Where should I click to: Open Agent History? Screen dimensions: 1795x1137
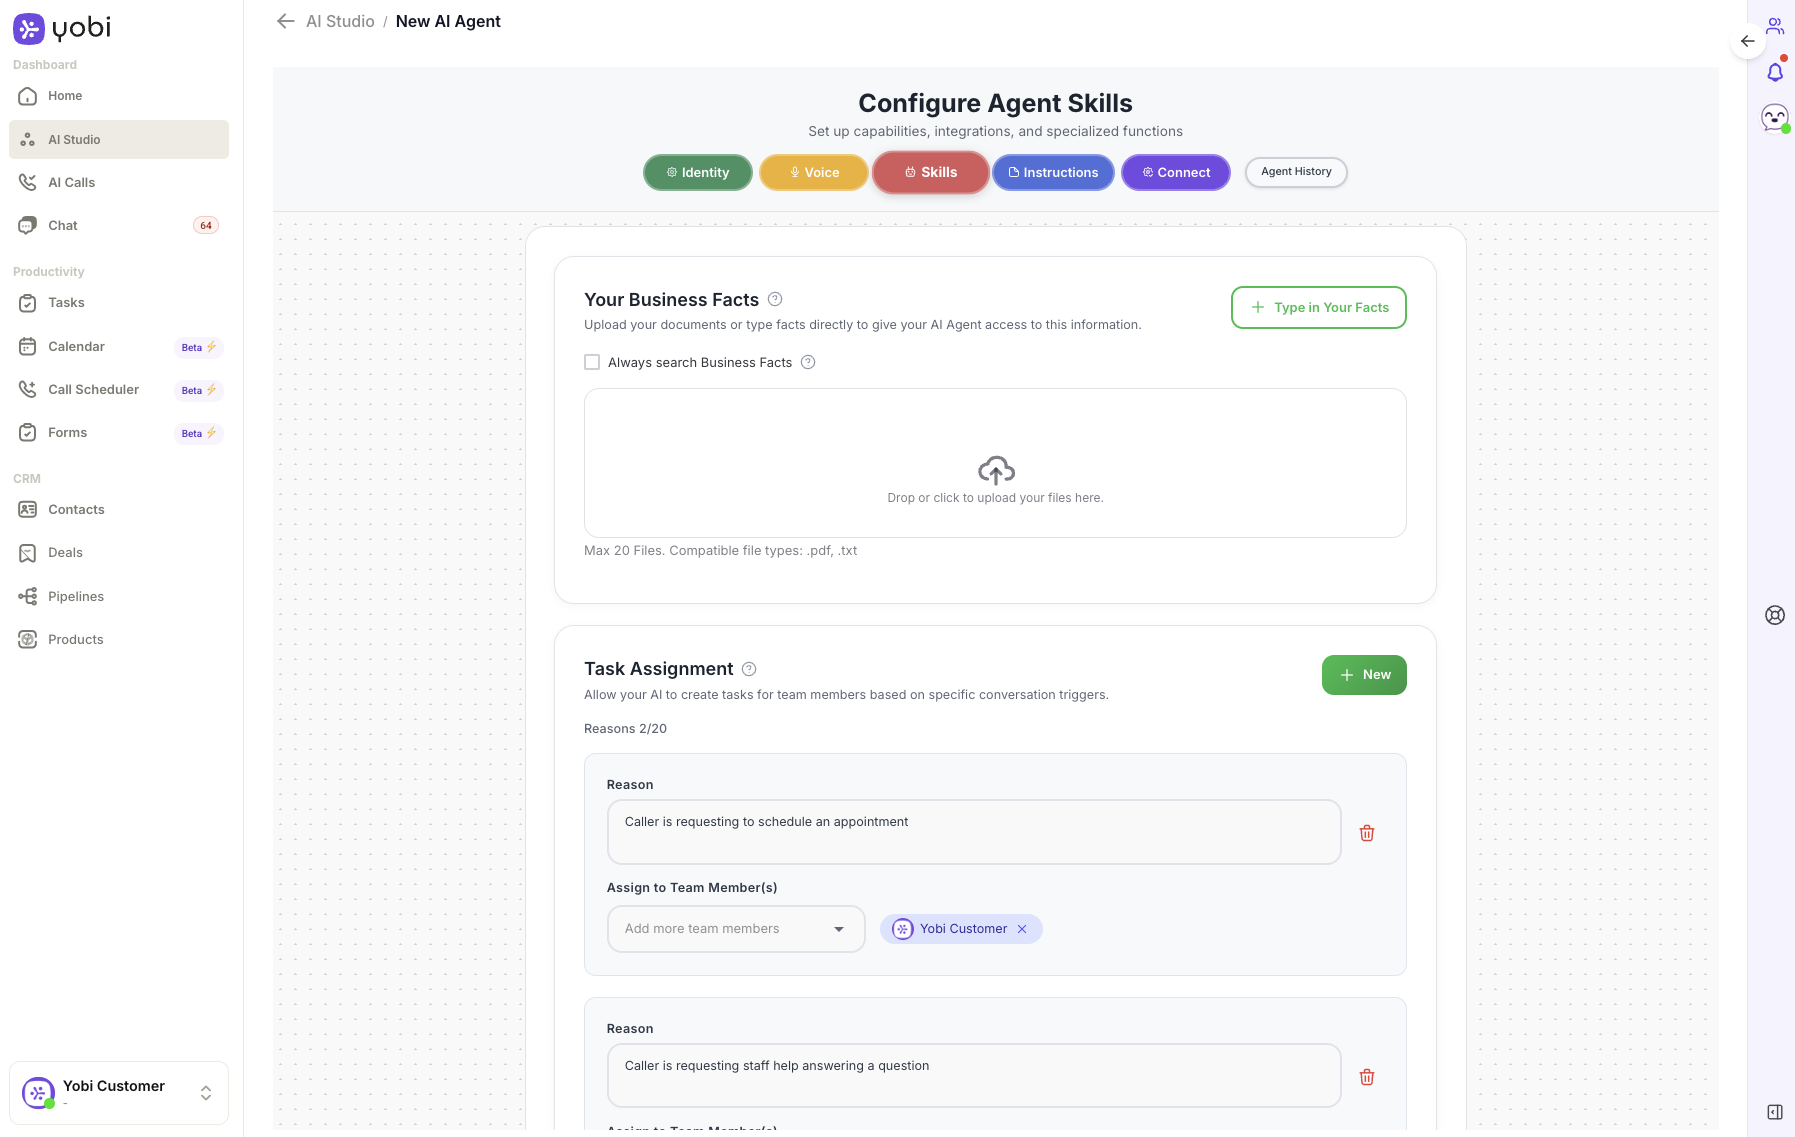1296,172
